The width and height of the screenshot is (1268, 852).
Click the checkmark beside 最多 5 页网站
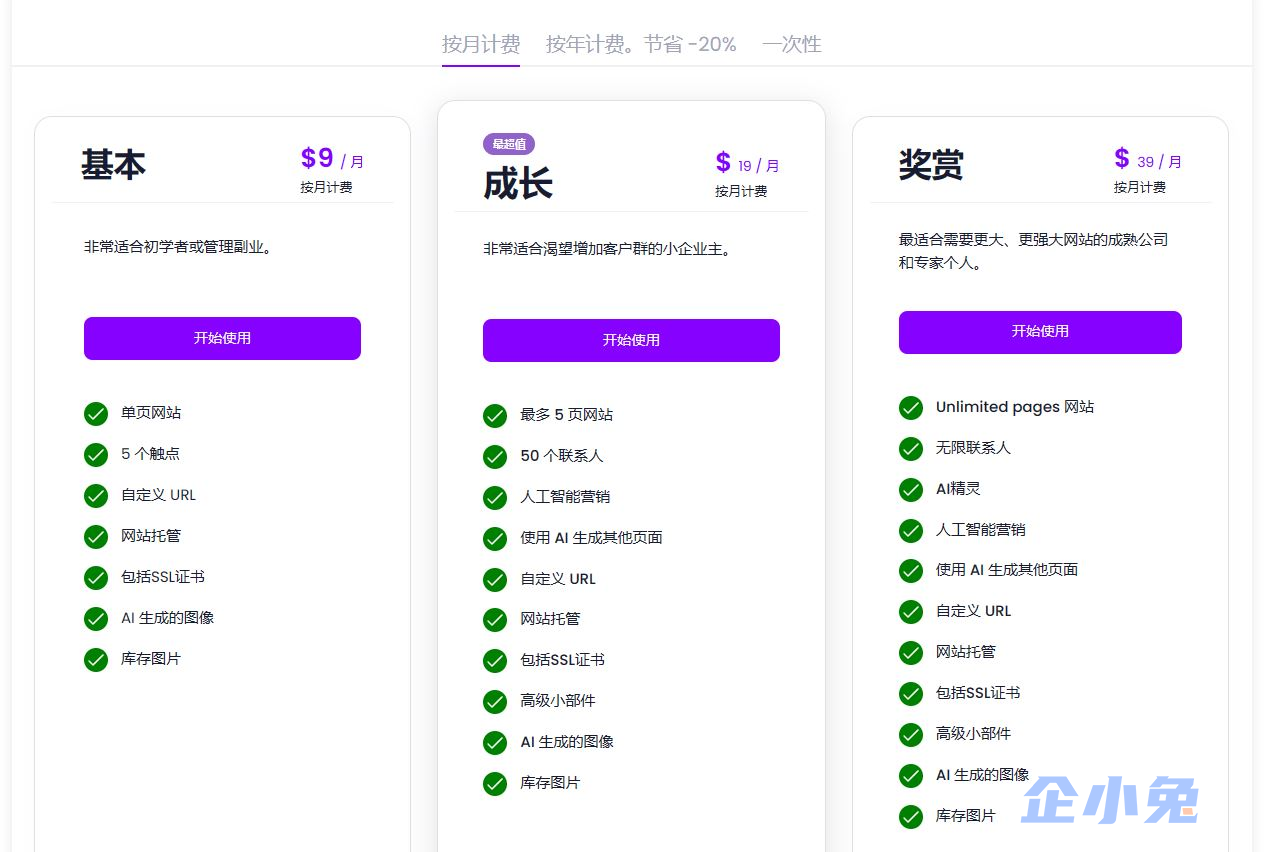[495, 415]
